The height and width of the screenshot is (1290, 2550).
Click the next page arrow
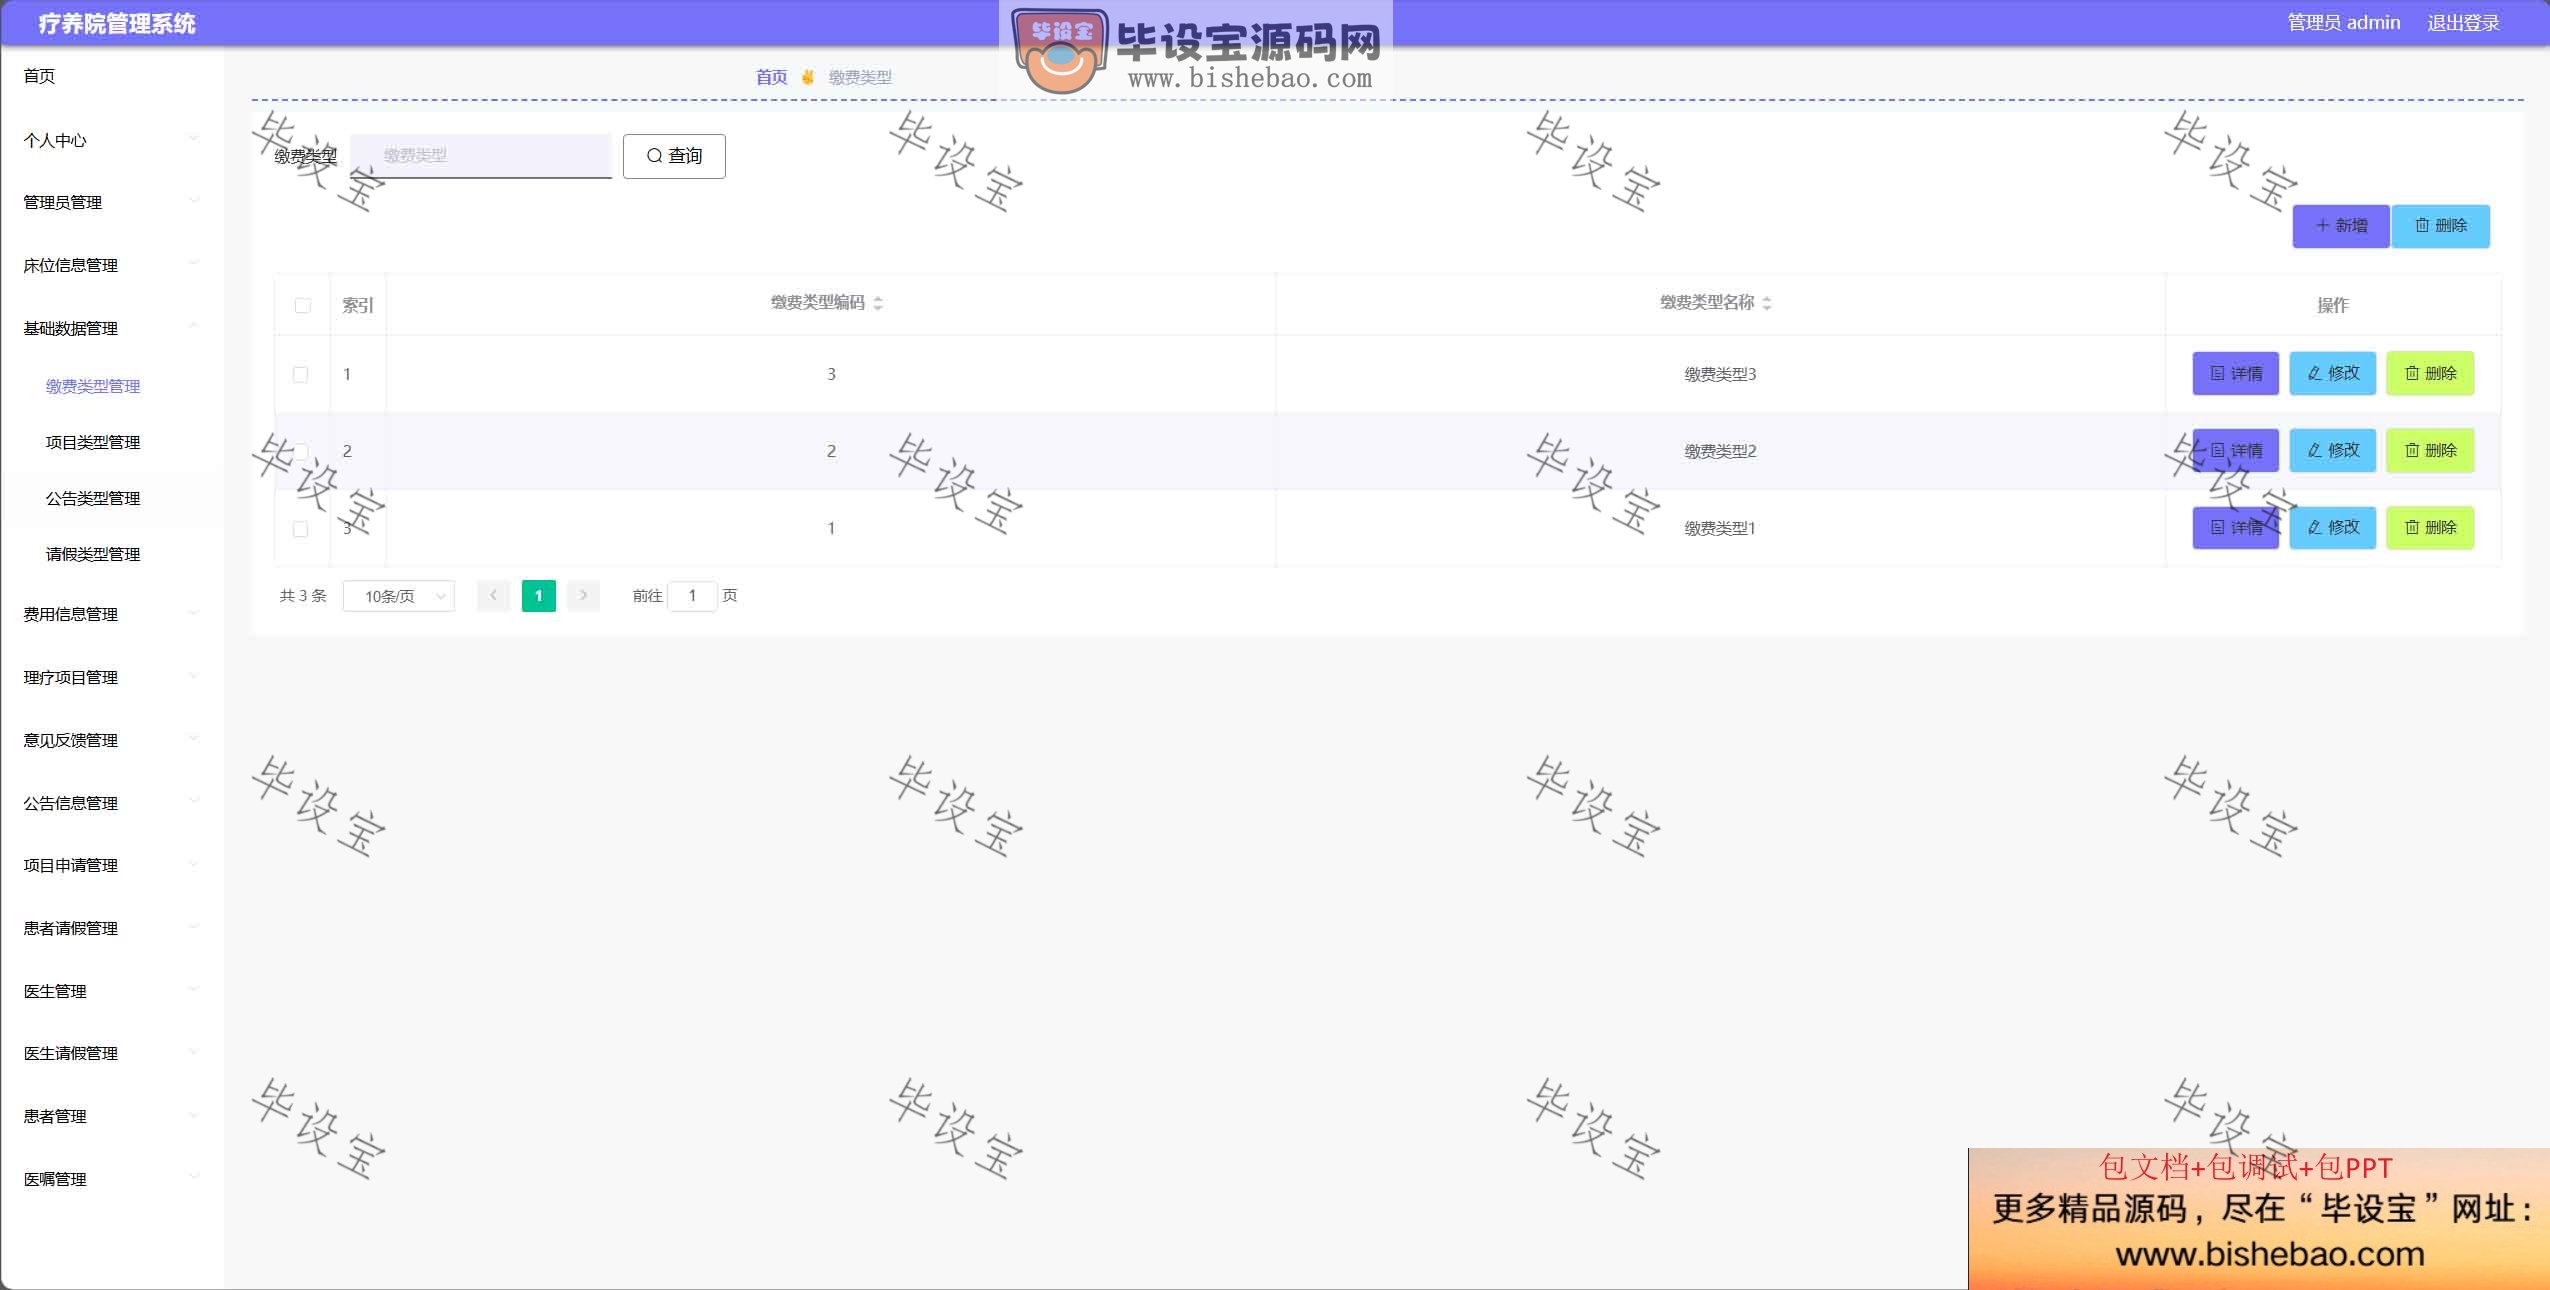(x=583, y=596)
